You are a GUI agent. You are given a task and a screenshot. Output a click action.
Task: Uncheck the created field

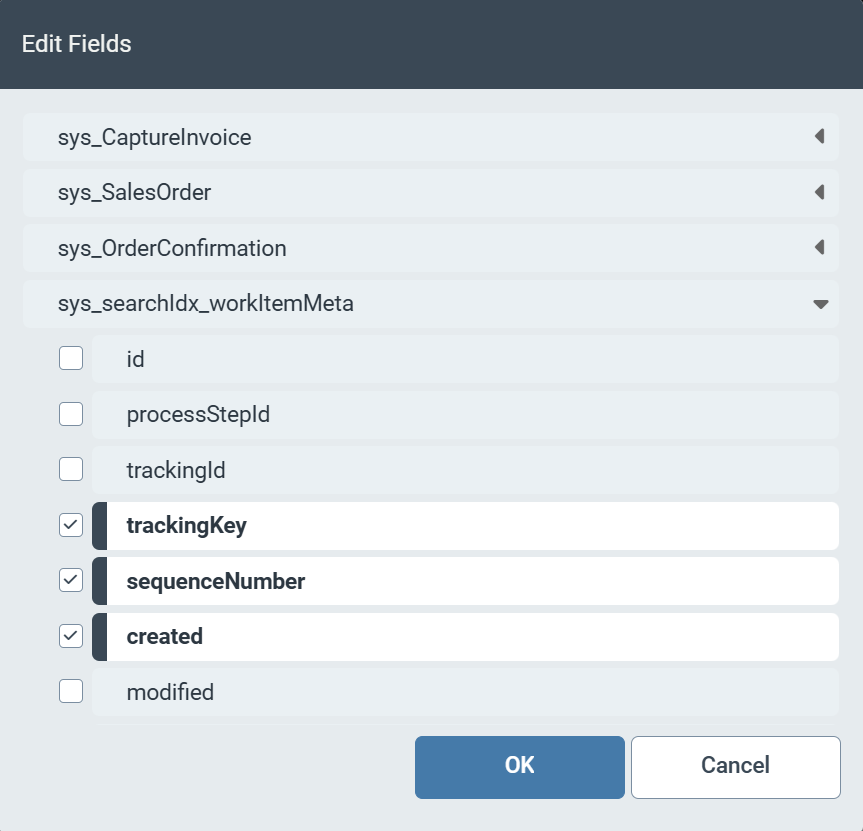pos(70,636)
